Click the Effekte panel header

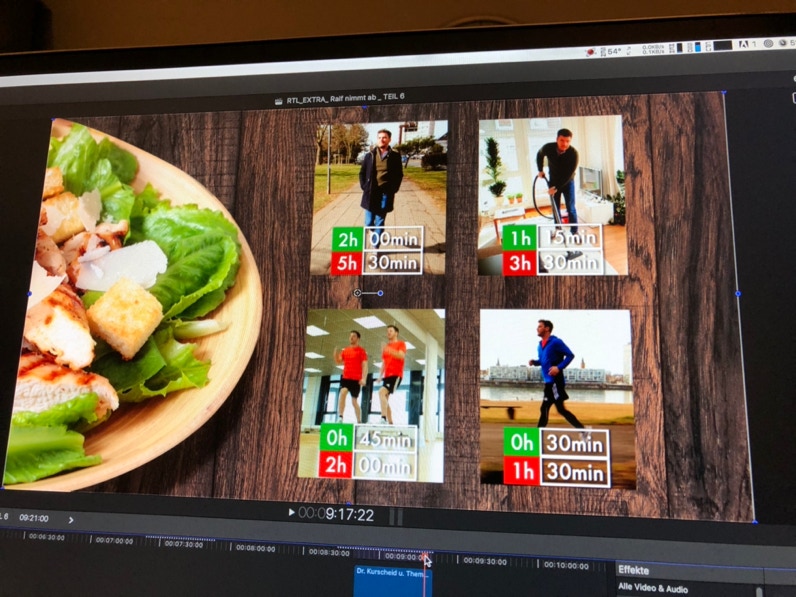(x=634, y=570)
